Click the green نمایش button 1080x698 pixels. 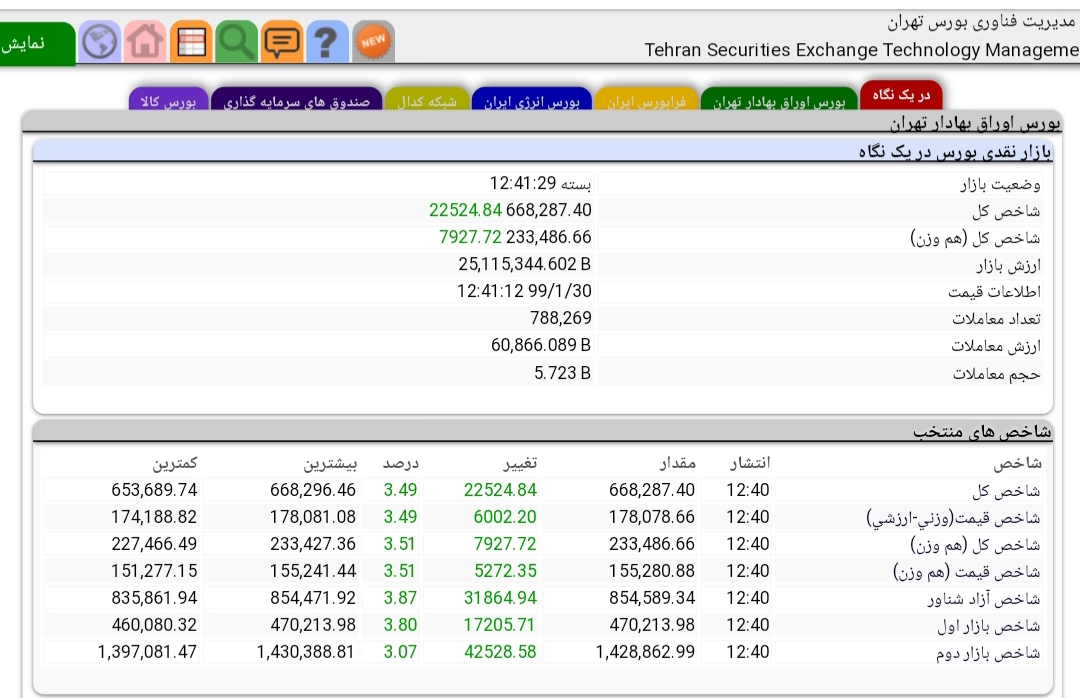coord(37,43)
